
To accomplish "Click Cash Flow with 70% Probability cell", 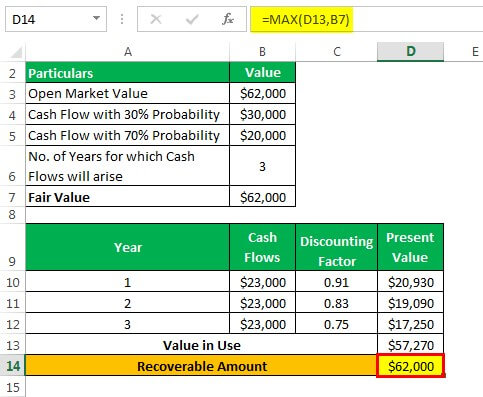I will click(x=128, y=136).
